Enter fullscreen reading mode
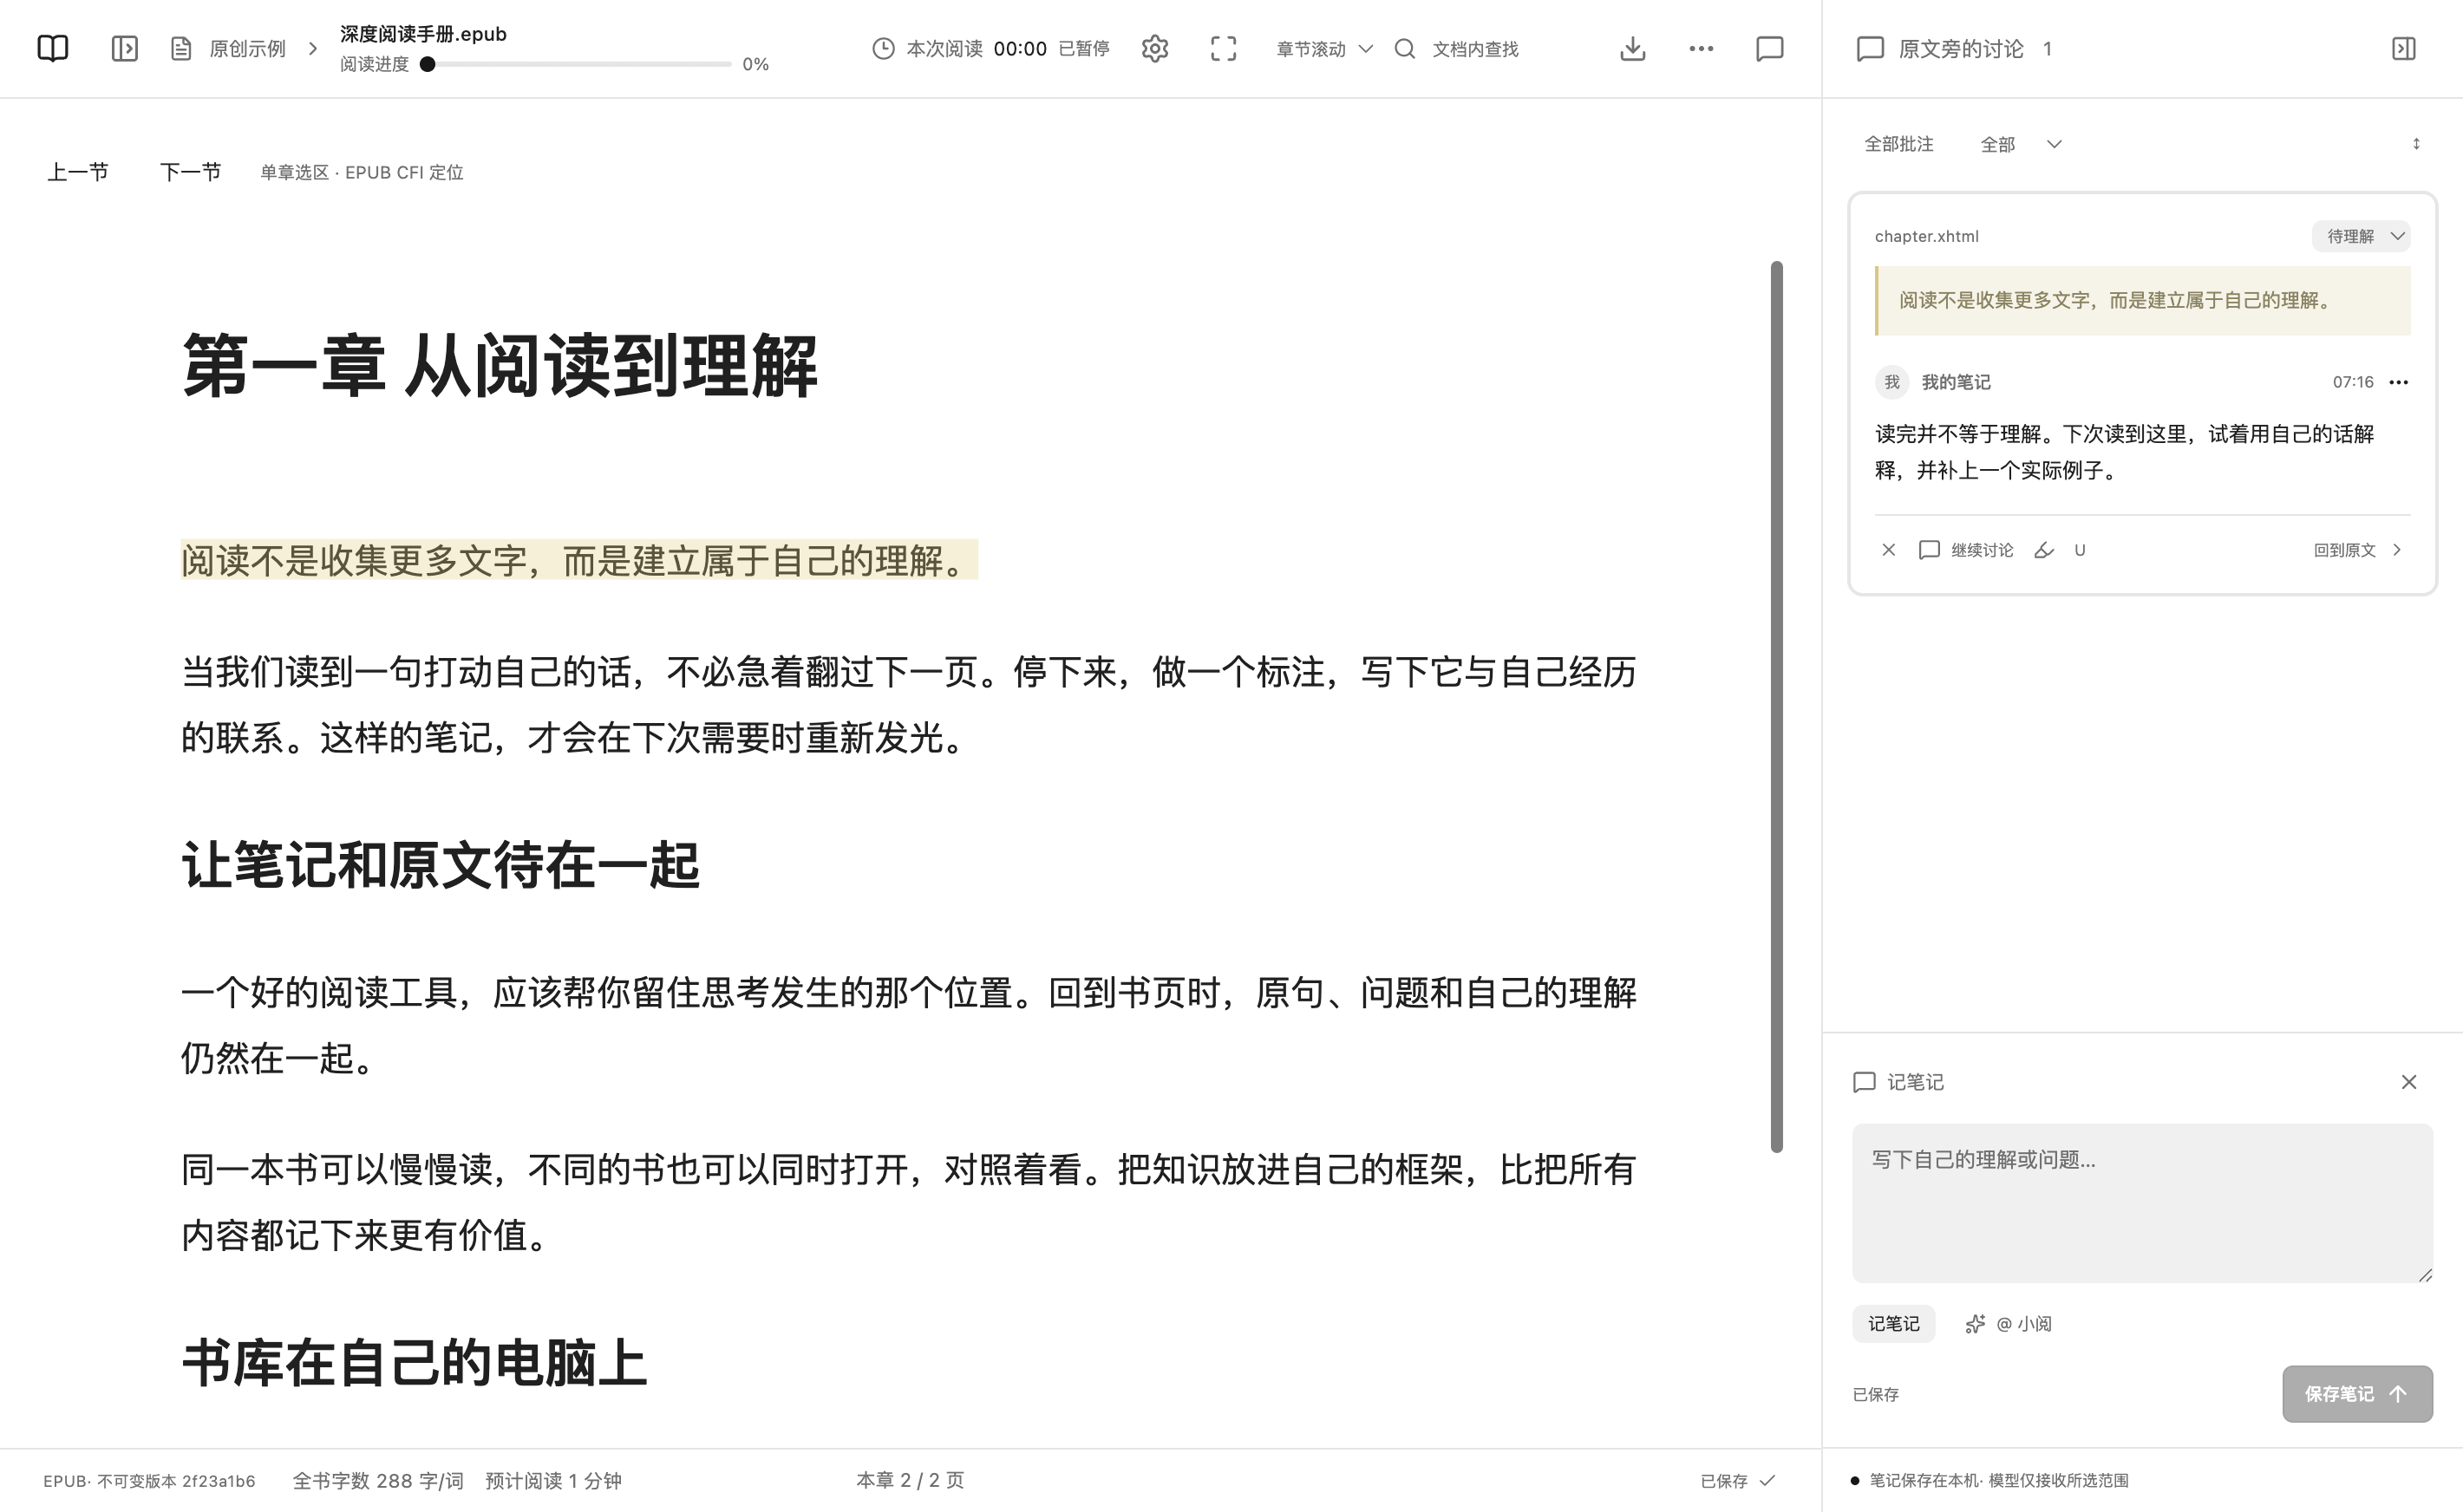Image resolution: width=2463 pixels, height=1512 pixels. pos(1223,48)
